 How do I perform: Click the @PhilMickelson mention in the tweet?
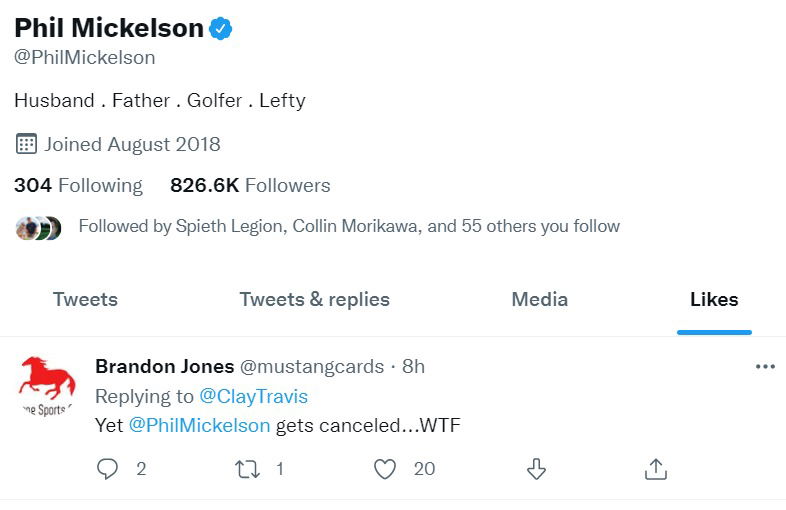199,425
